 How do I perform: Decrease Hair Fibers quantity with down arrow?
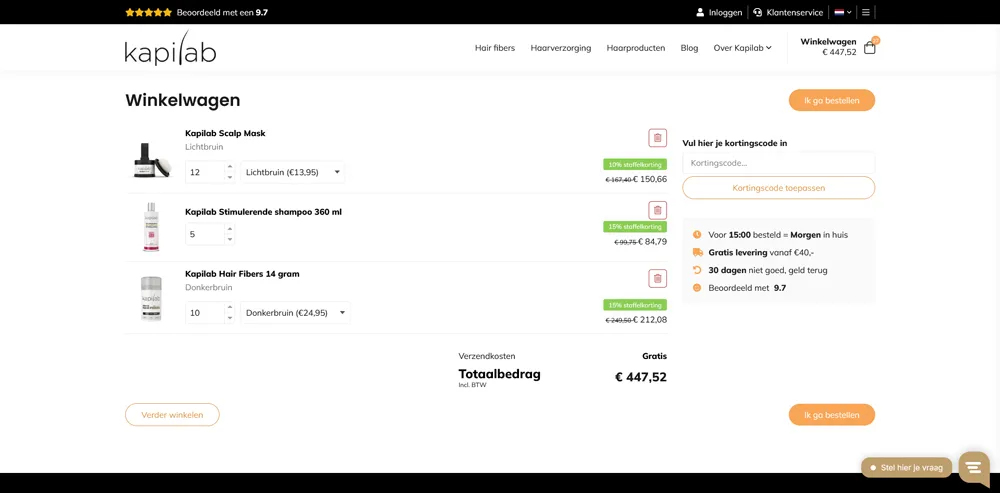point(230,318)
